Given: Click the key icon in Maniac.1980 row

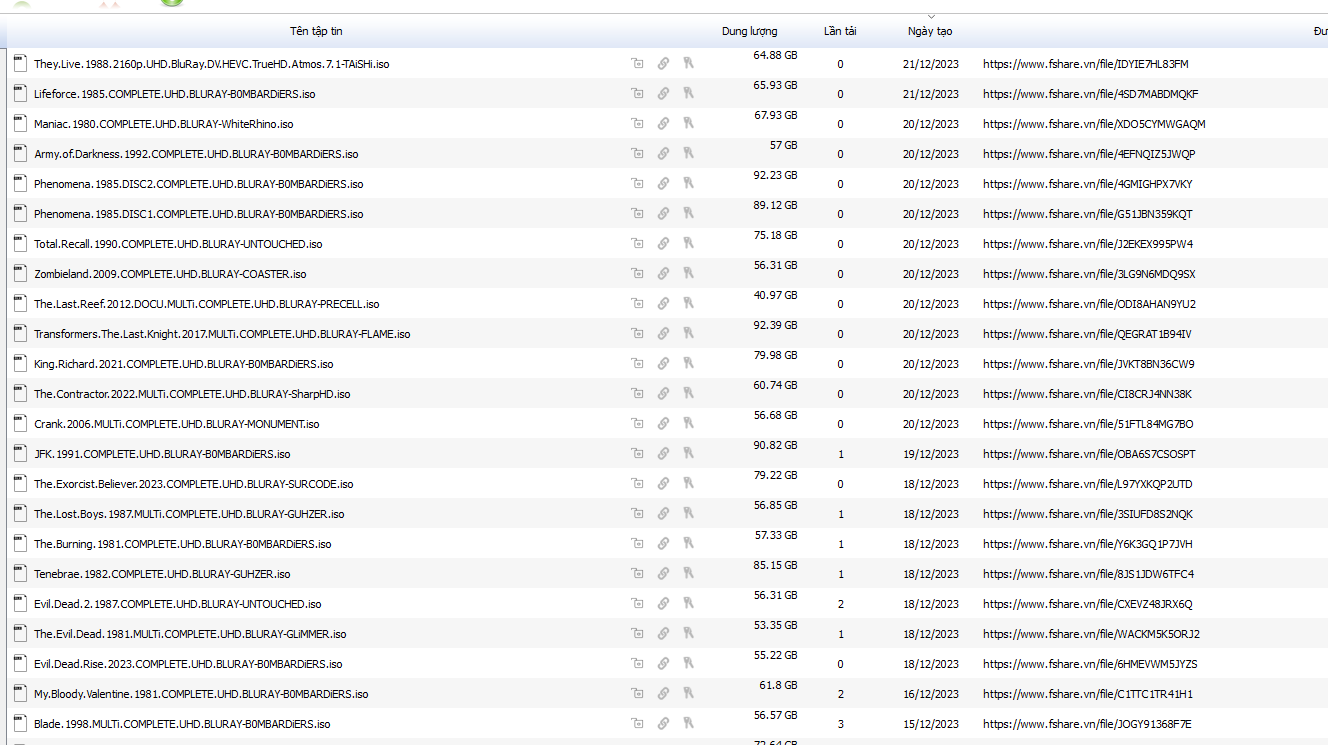Looking at the screenshot, I should click(688, 124).
